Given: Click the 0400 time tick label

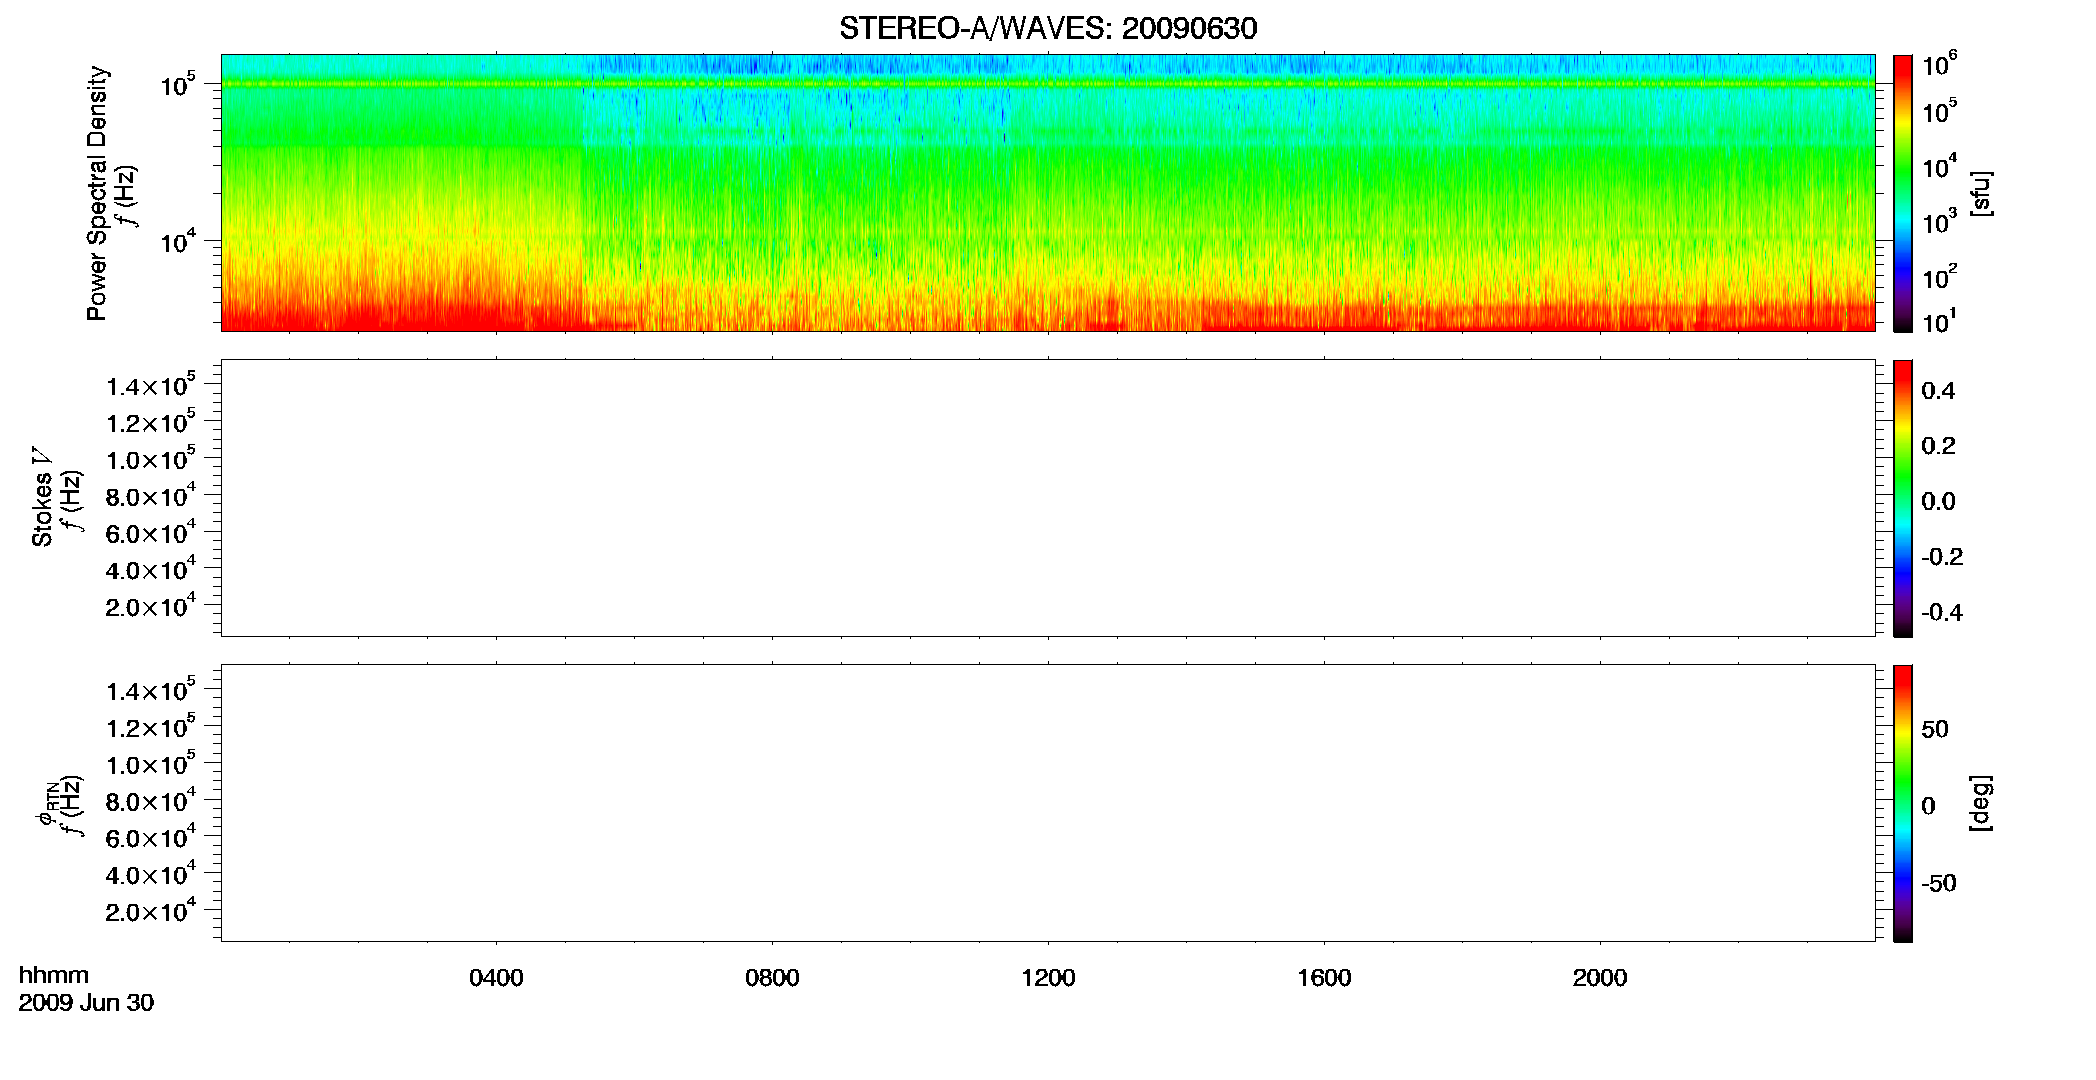Looking at the screenshot, I should (x=496, y=978).
